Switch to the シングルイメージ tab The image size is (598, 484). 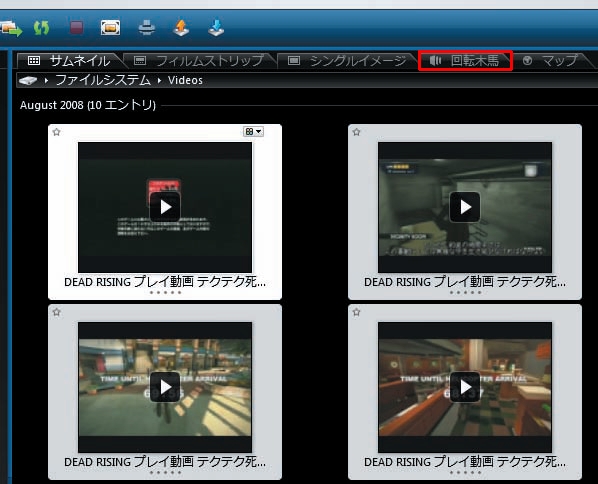click(x=347, y=60)
